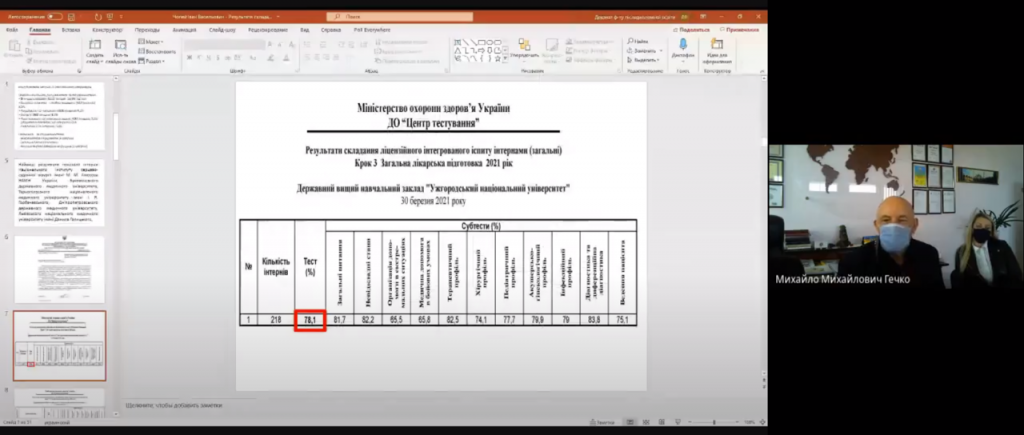Open the Слайд-шоу ribbon tab
The height and width of the screenshot is (435, 1024).
223,29
